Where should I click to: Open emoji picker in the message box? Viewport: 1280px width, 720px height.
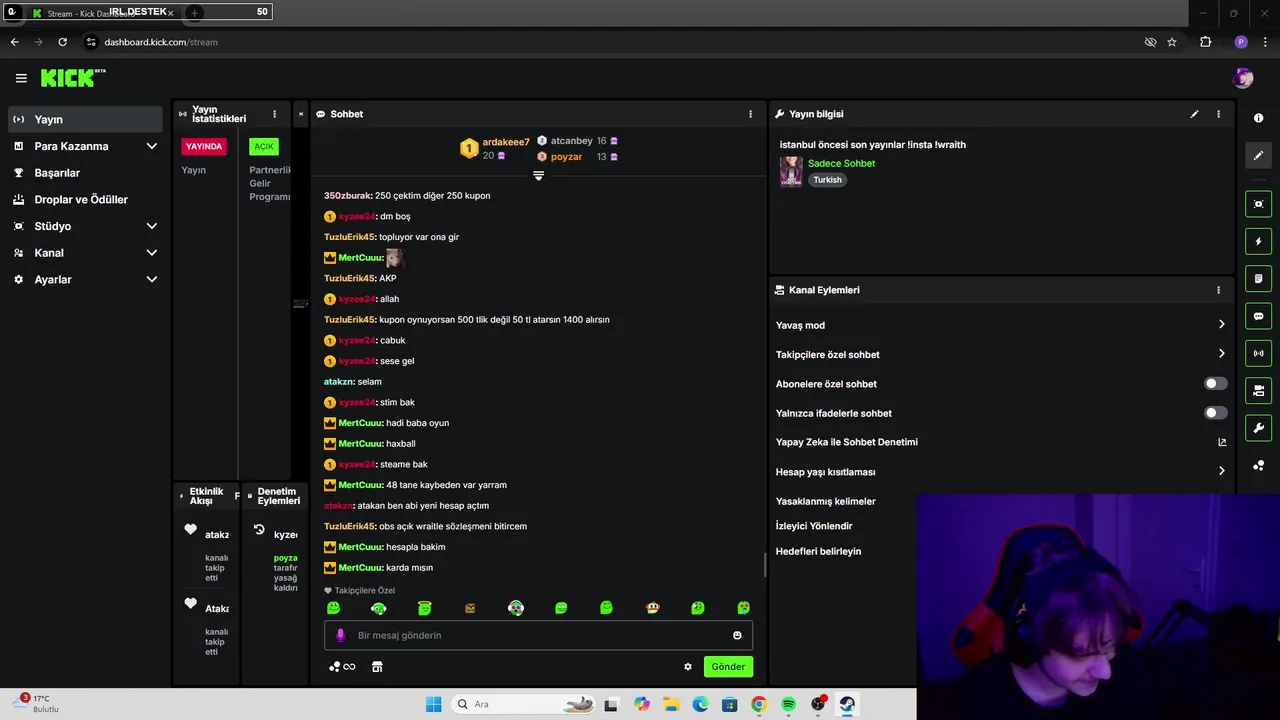[x=737, y=635]
